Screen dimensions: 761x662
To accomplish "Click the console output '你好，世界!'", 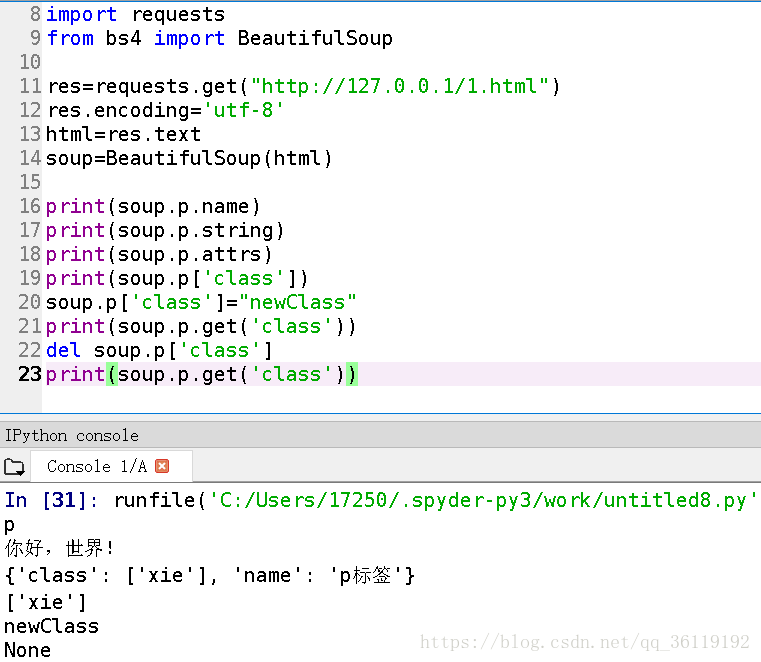I will click(x=59, y=548).
